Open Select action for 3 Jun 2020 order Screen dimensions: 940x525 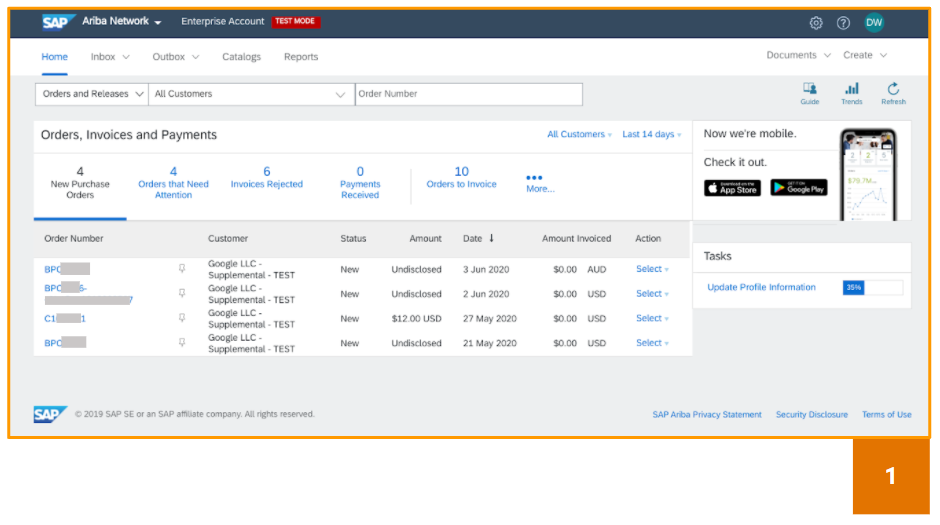tap(652, 269)
